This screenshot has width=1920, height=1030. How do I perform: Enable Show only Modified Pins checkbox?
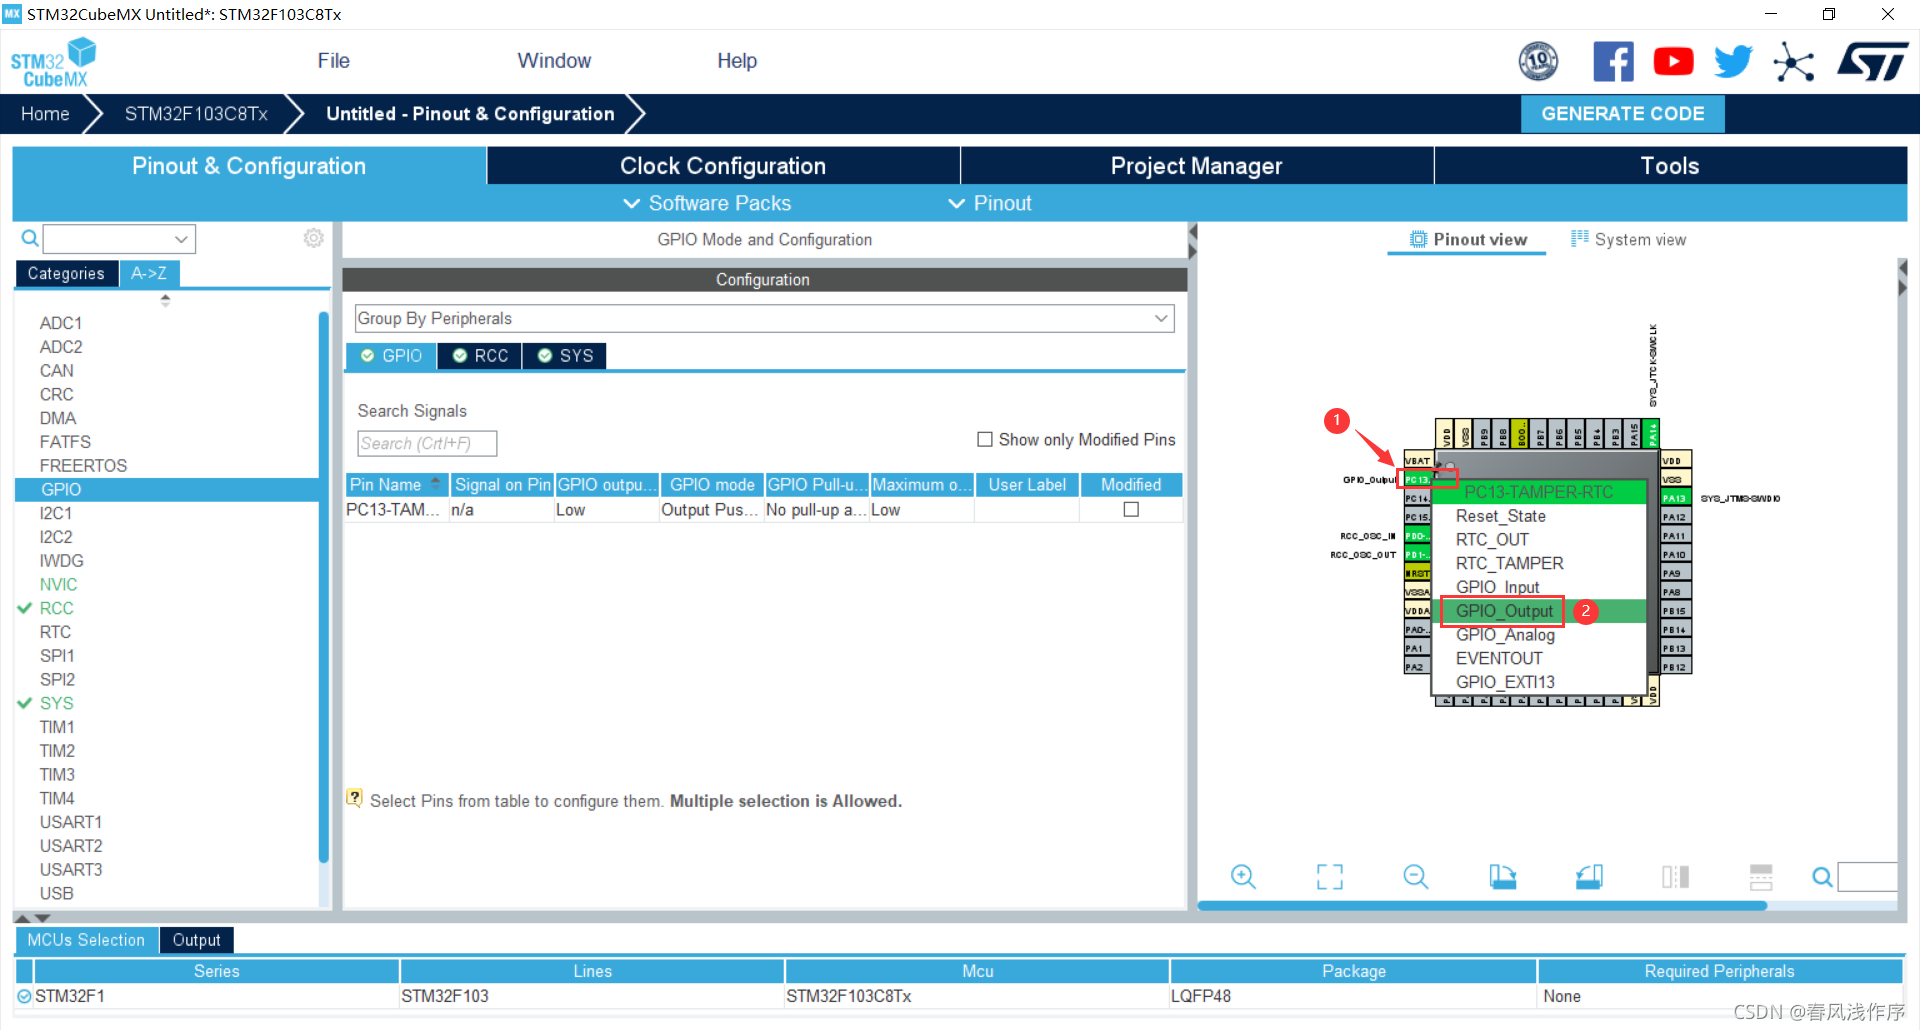985,440
